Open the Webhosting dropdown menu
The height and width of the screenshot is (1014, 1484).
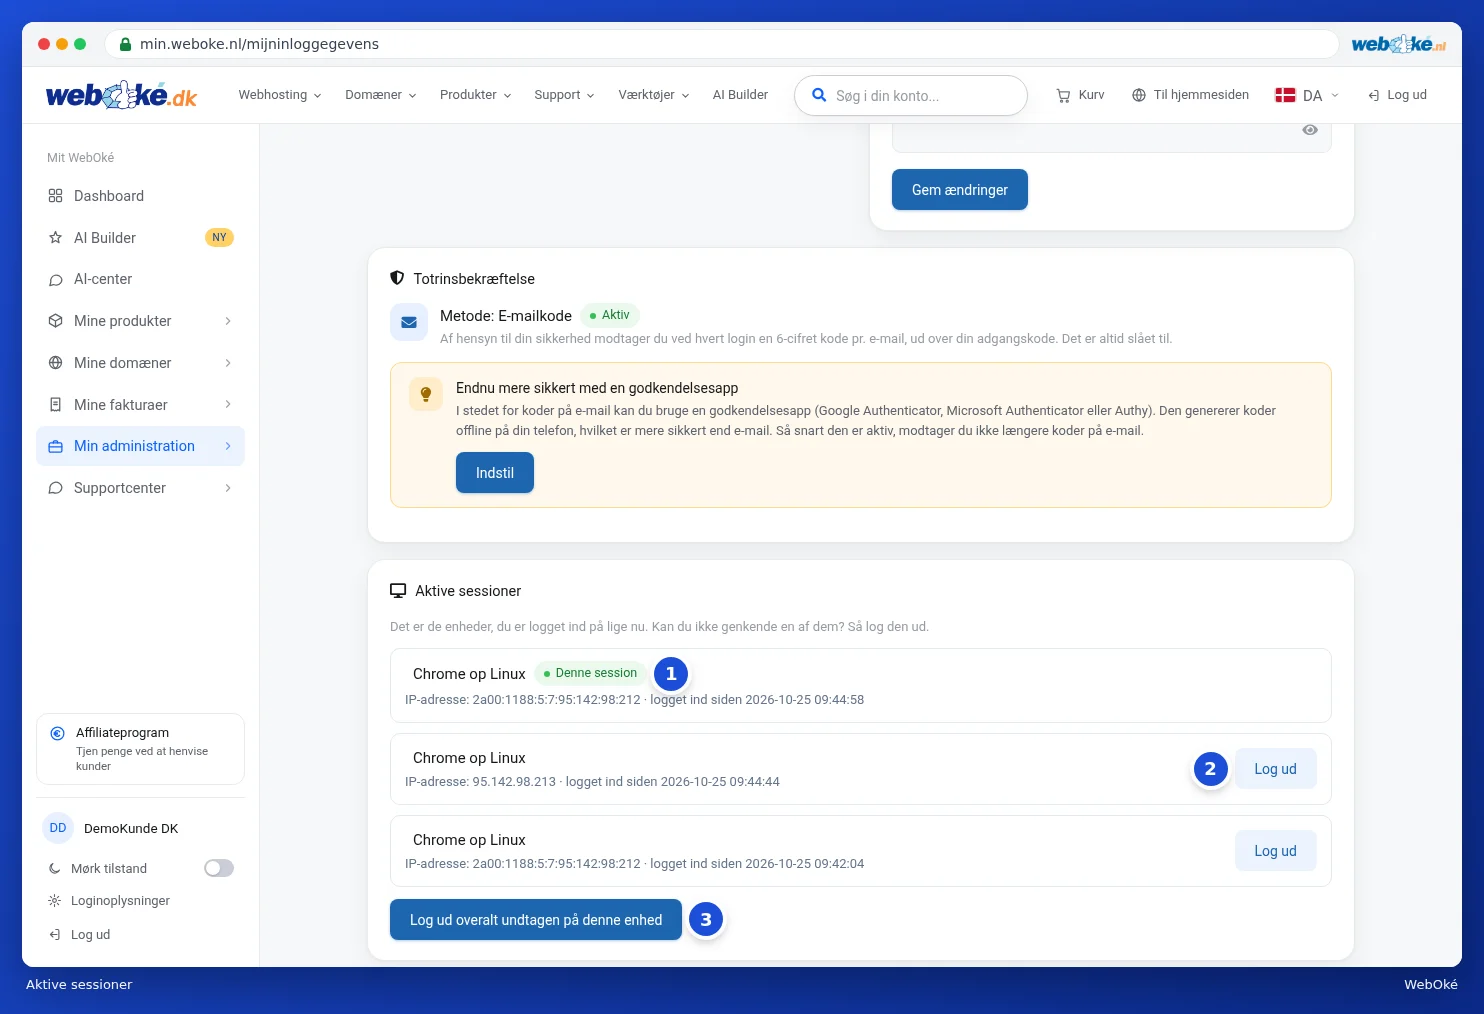click(280, 95)
